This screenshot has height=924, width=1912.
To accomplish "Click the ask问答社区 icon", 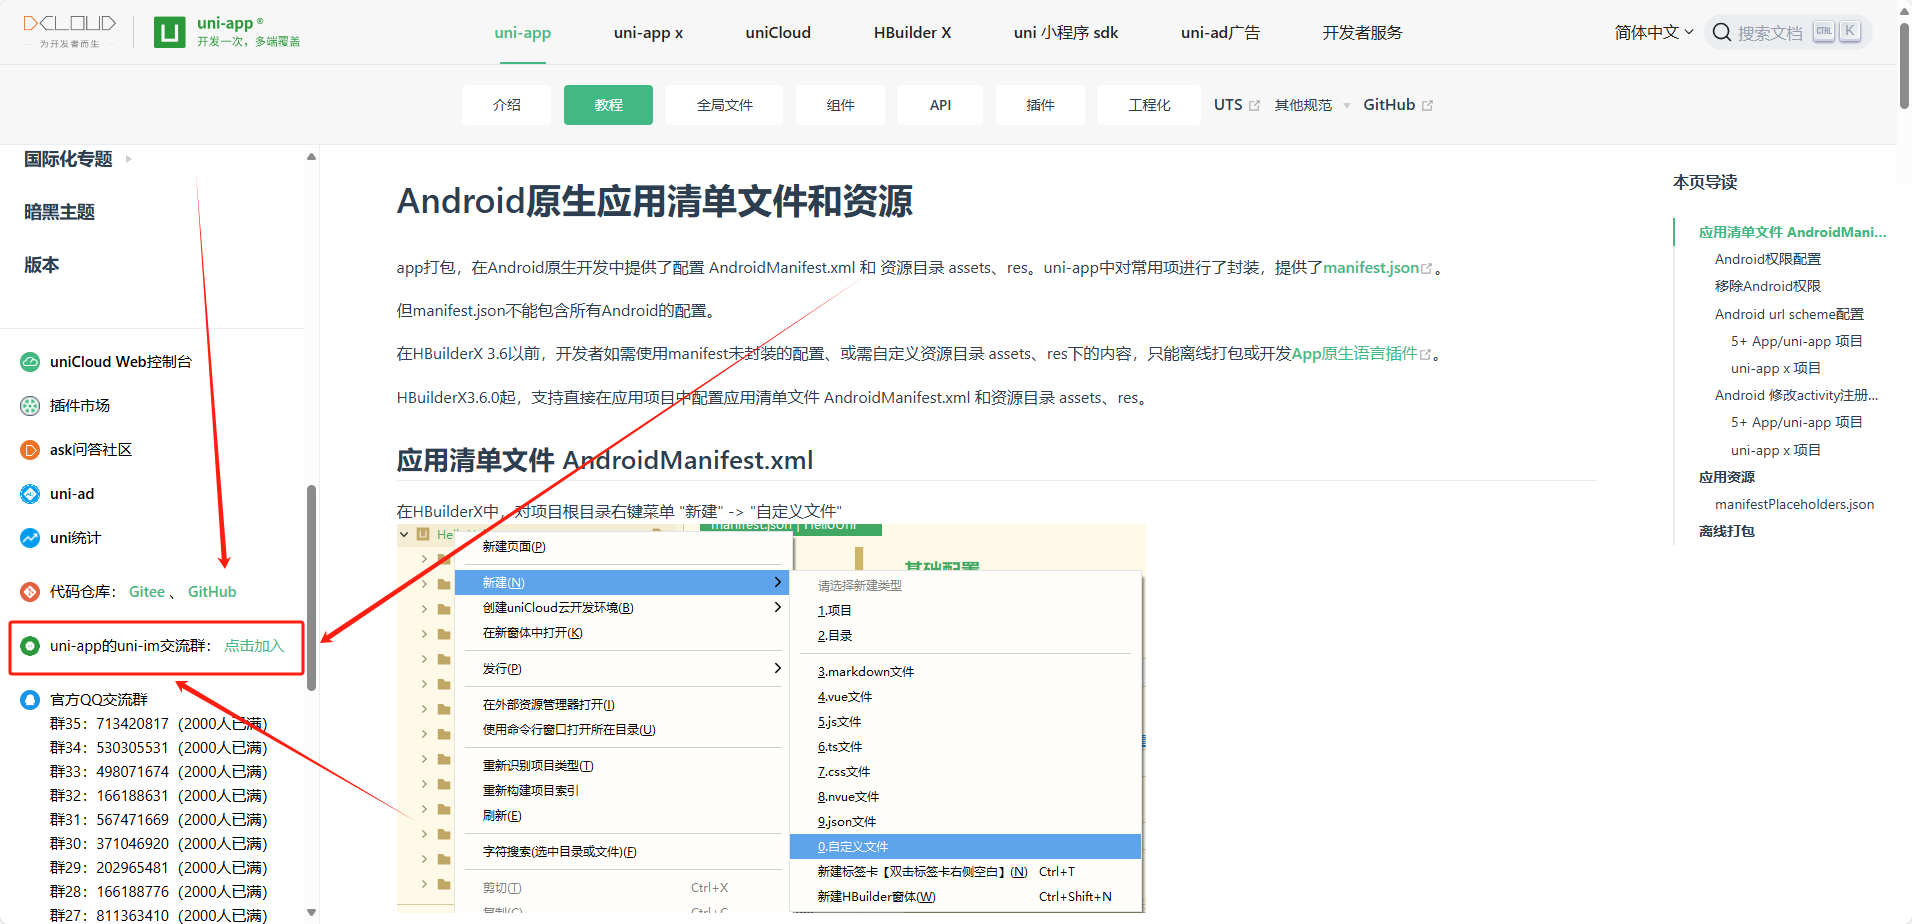I will (30, 450).
